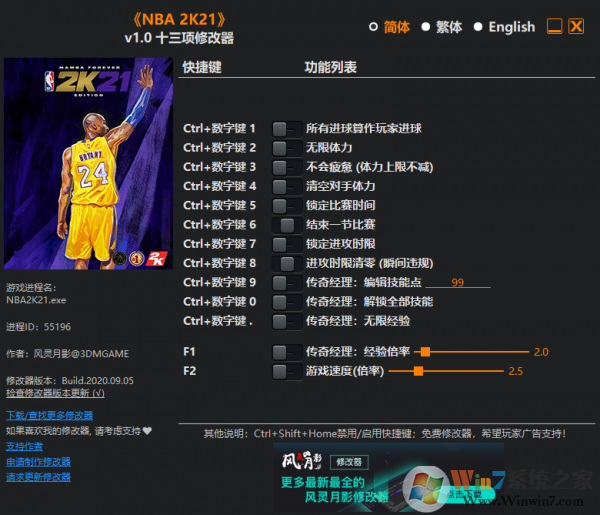Viewport: 600px width, 515px height.
Task: Click the 其他说明 Ctrl+Shift+Home note text
Action: coord(385,434)
